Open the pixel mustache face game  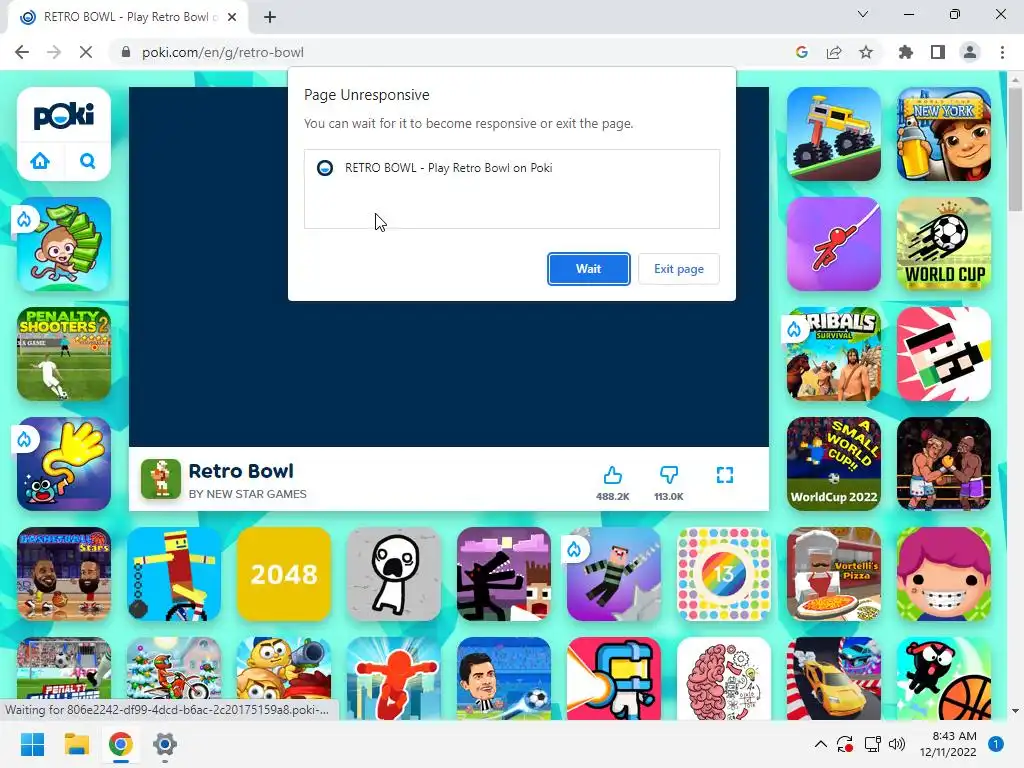(944, 354)
